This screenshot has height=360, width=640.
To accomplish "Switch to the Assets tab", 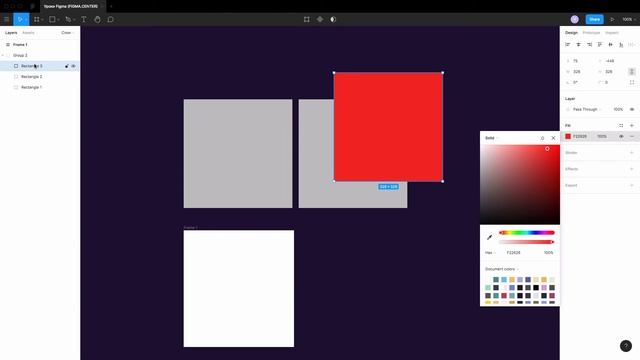I will [28, 33].
